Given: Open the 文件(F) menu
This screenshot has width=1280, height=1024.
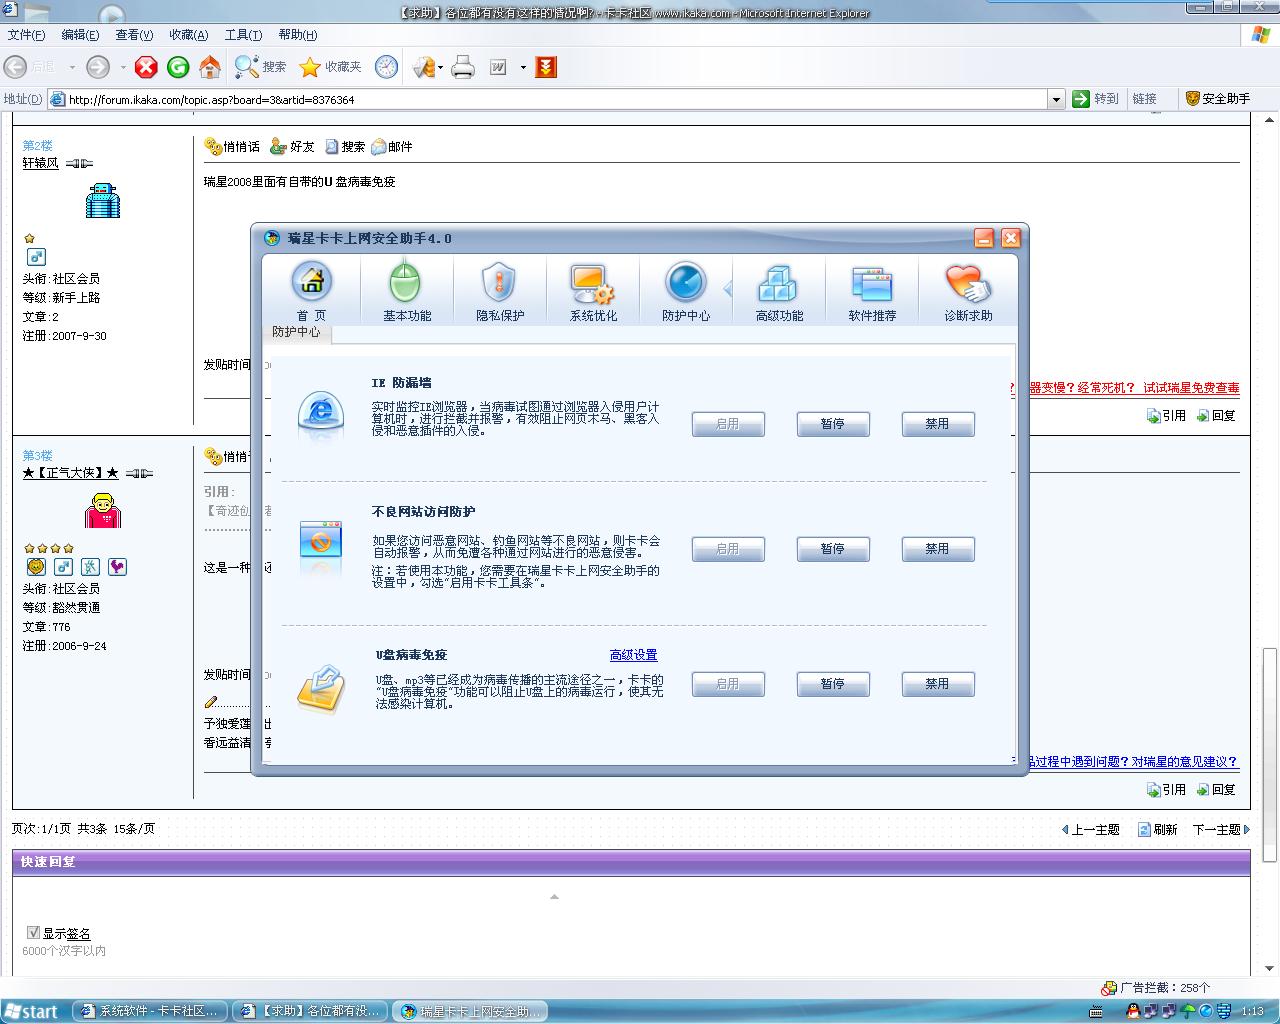Looking at the screenshot, I should pos(26,35).
